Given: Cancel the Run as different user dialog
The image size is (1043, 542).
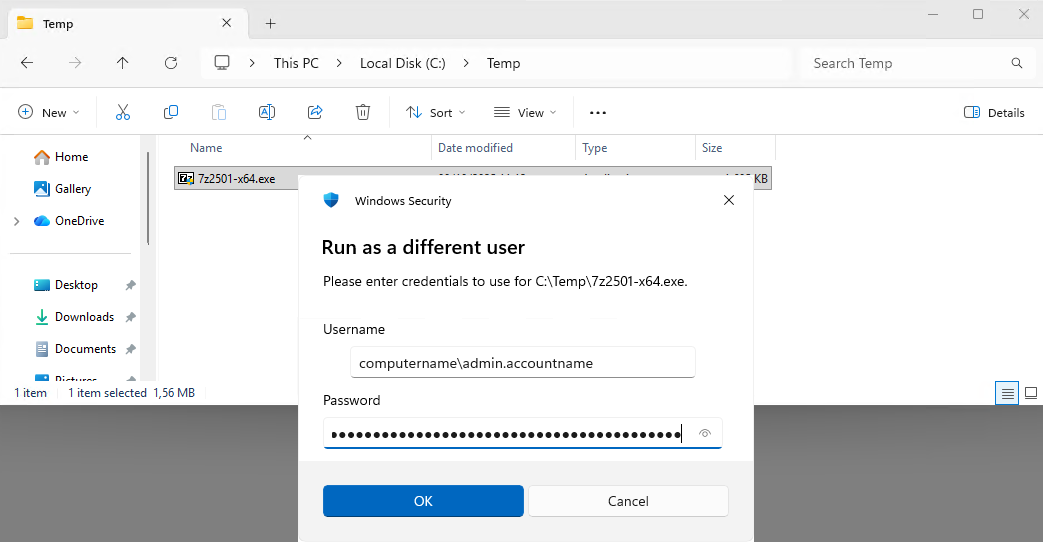Looking at the screenshot, I should (x=628, y=501).
